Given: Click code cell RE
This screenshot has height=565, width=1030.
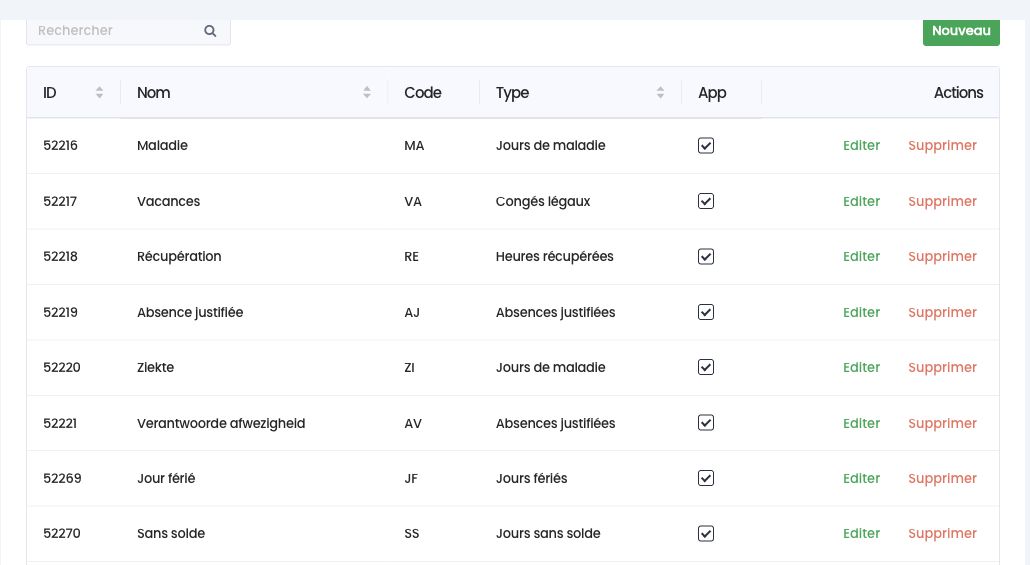Looking at the screenshot, I should 411,257.
